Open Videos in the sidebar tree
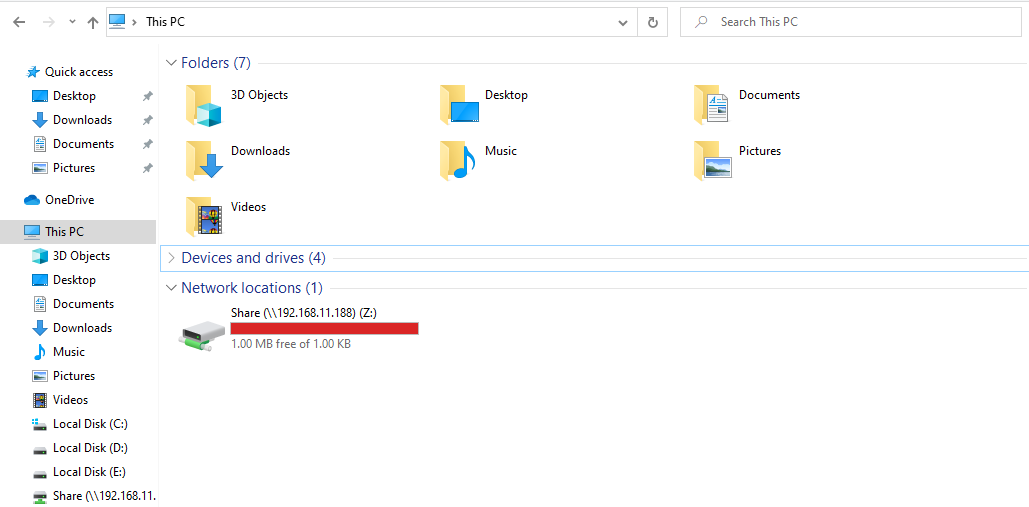1029x507 pixels. (70, 400)
